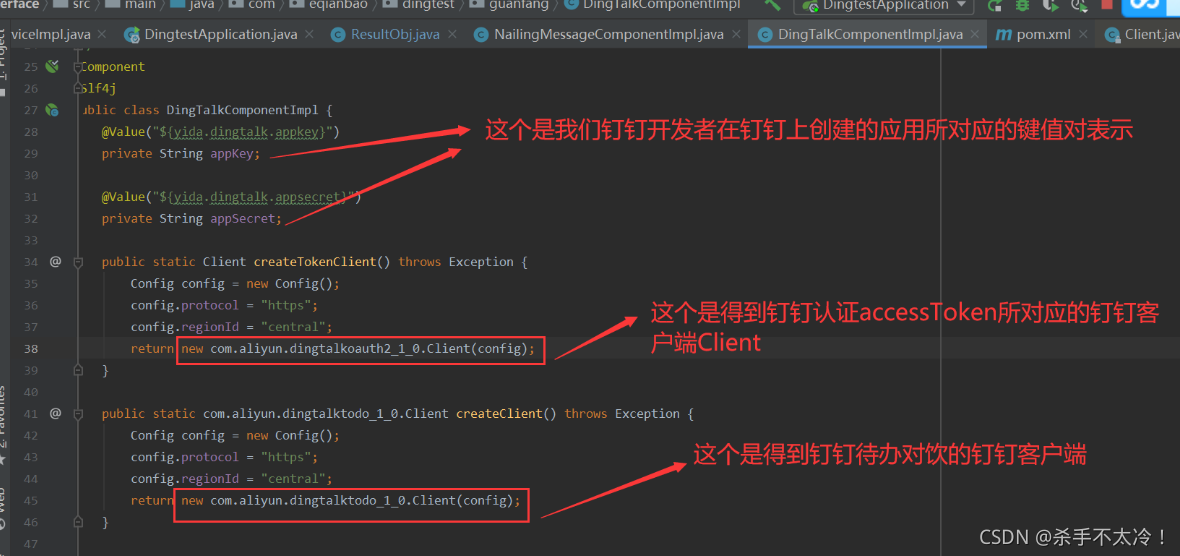
Task: Click the fold end marker on line 39
Action: coord(78,370)
